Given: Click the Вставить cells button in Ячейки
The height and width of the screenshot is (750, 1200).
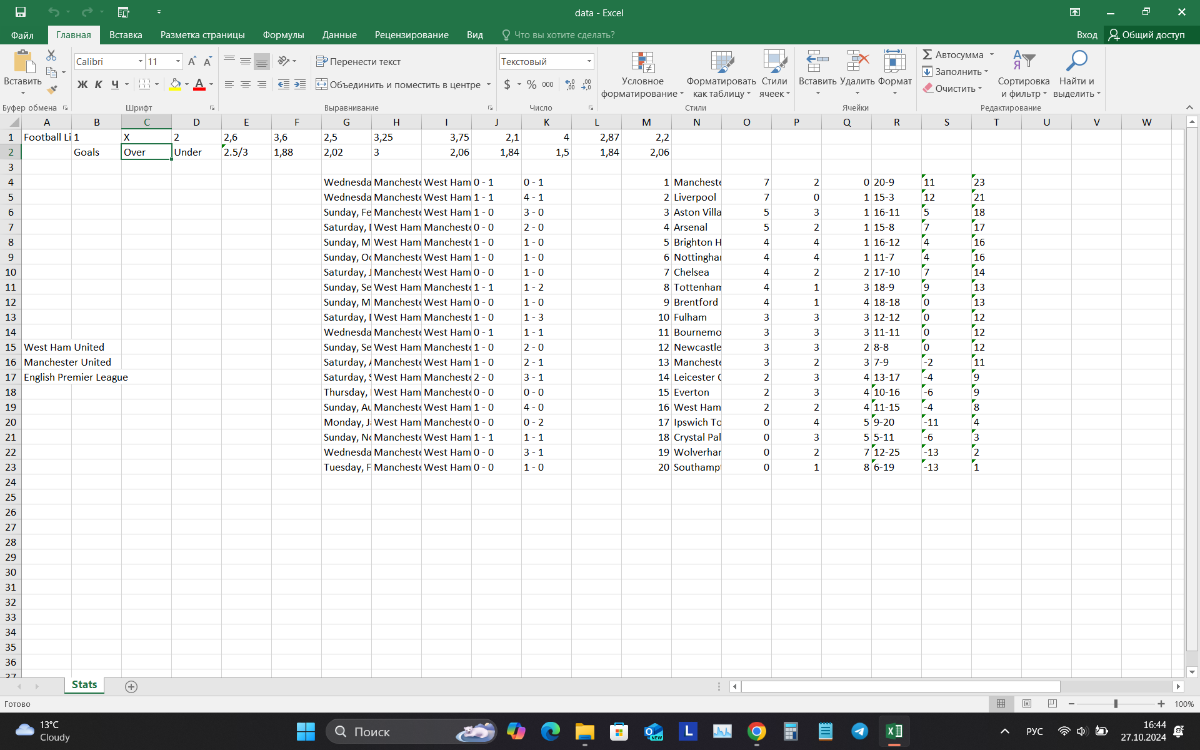Looking at the screenshot, I should 817,74.
